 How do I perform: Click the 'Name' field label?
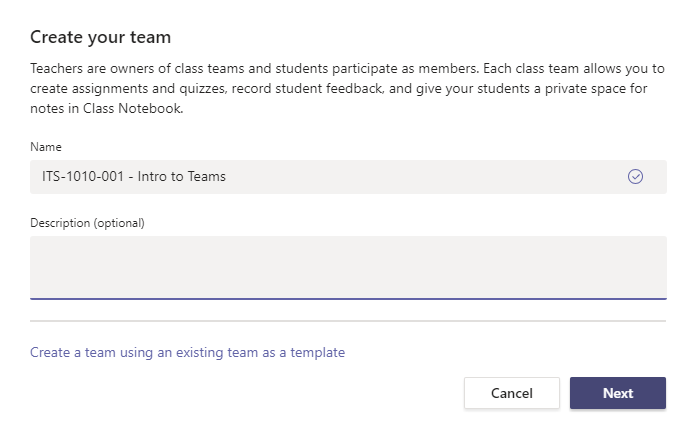tap(45, 146)
